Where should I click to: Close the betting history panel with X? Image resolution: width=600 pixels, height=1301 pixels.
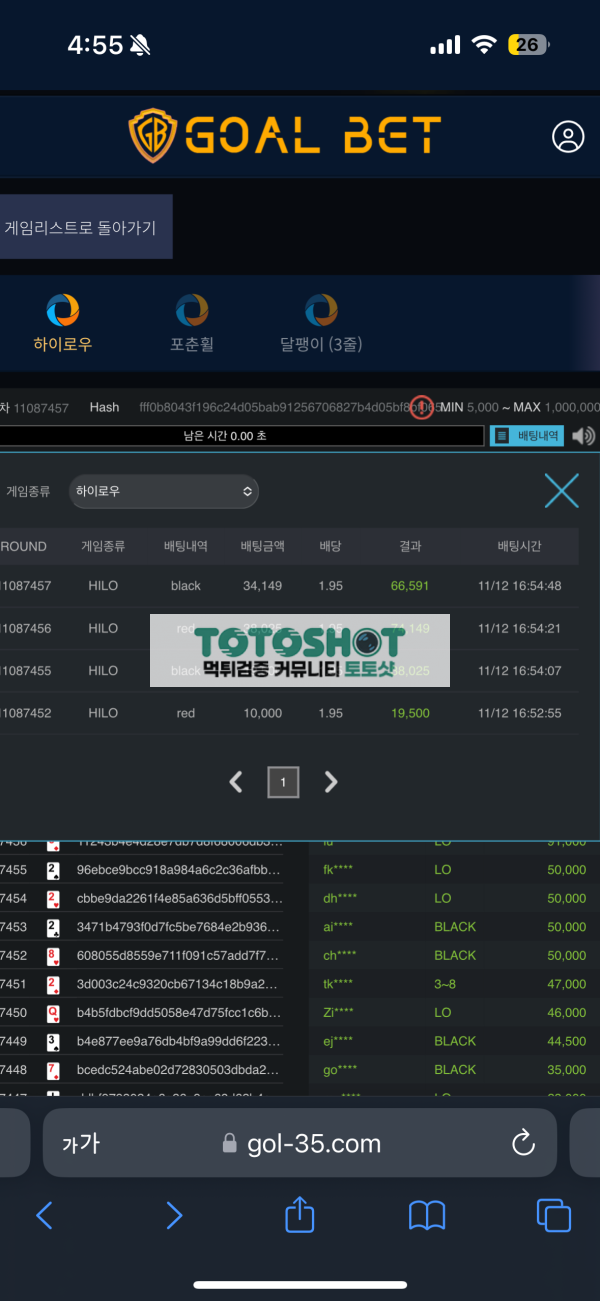(561, 491)
